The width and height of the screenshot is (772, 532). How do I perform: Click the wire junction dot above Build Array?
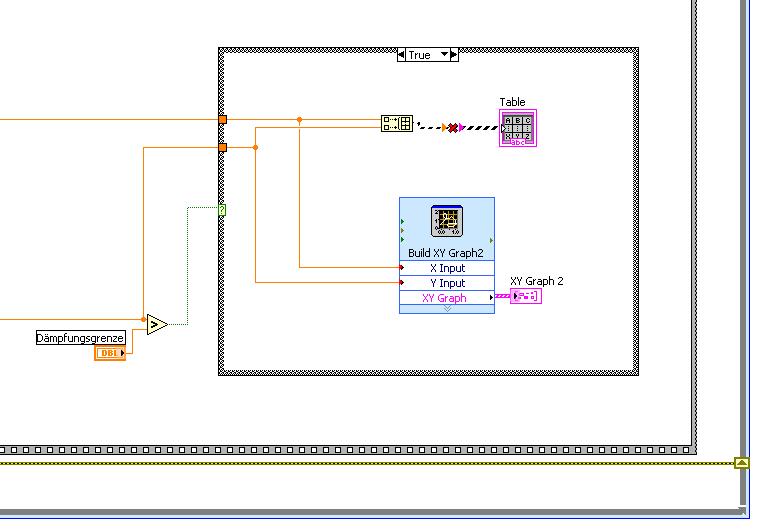pyautogui.click(x=299, y=120)
